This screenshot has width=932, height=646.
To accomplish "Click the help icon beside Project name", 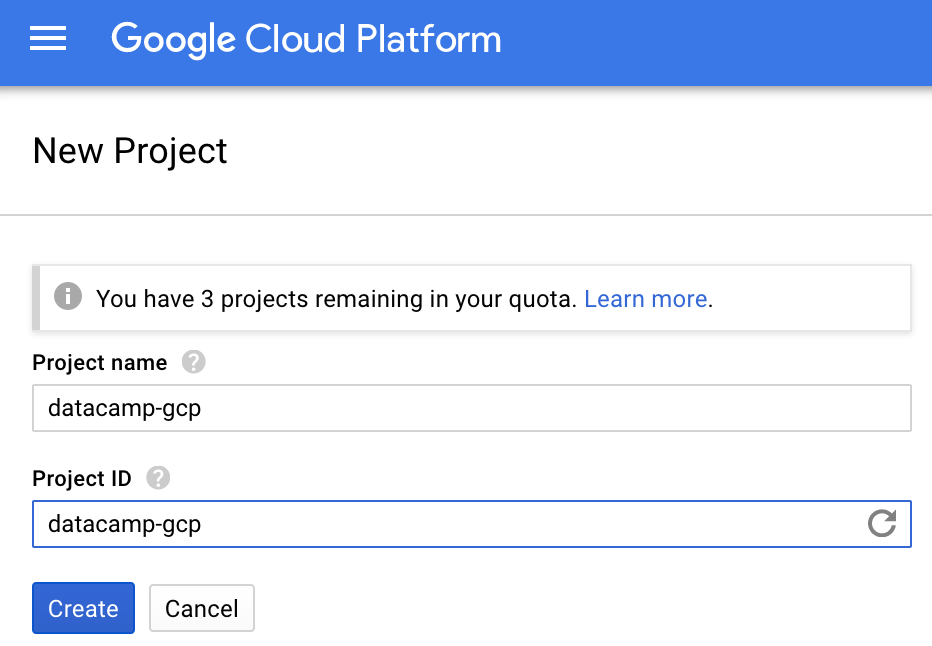I will (x=193, y=363).
